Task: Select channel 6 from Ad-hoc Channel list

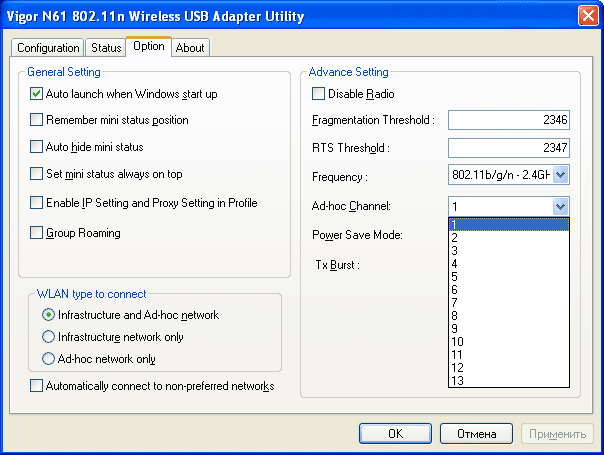Action: [509, 290]
